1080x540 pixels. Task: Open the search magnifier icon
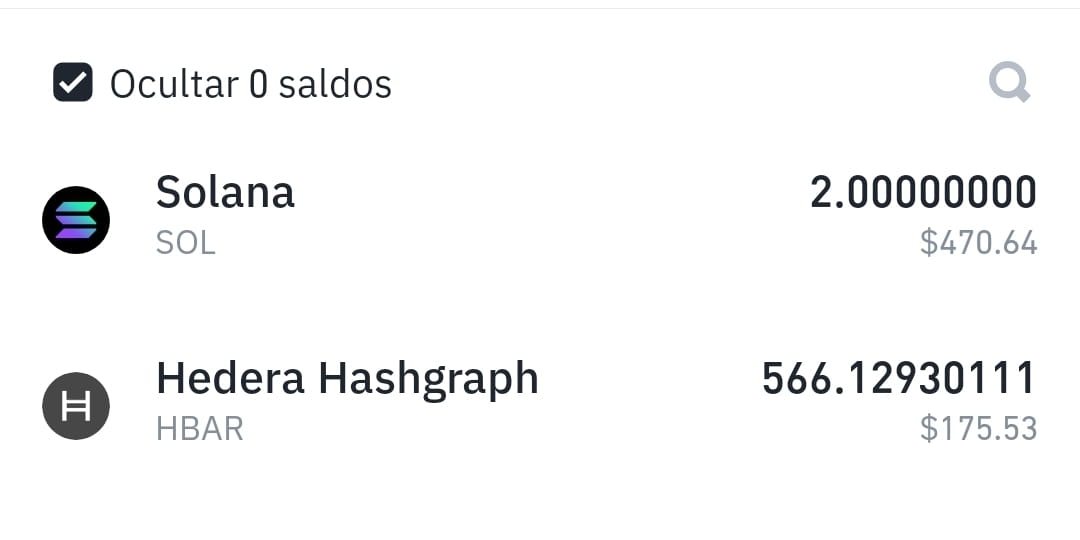coord(1010,83)
